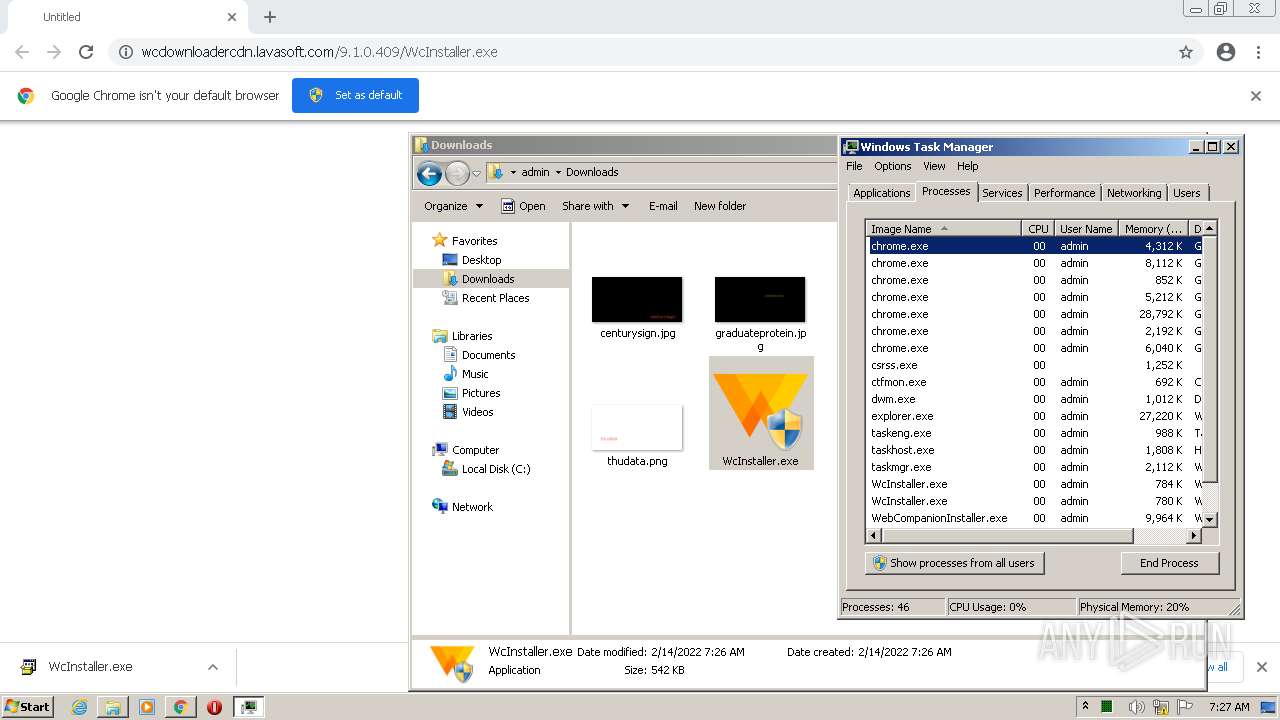
Task: Open Recent Places in Favorites
Action: (495, 298)
